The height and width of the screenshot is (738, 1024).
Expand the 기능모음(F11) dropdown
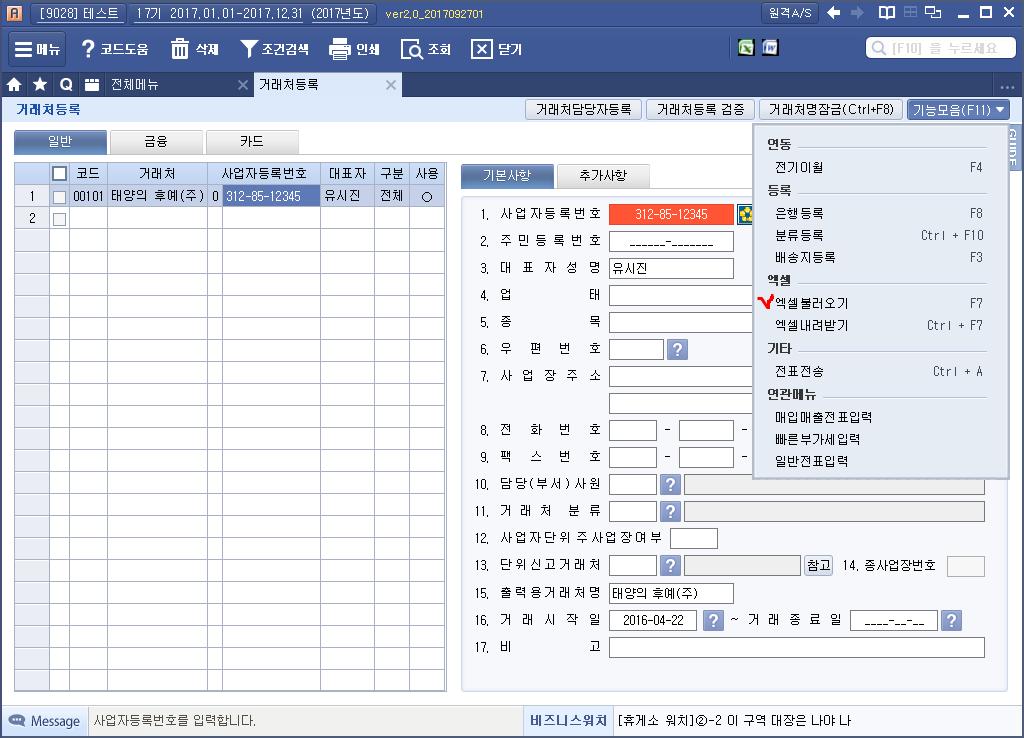point(958,110)
